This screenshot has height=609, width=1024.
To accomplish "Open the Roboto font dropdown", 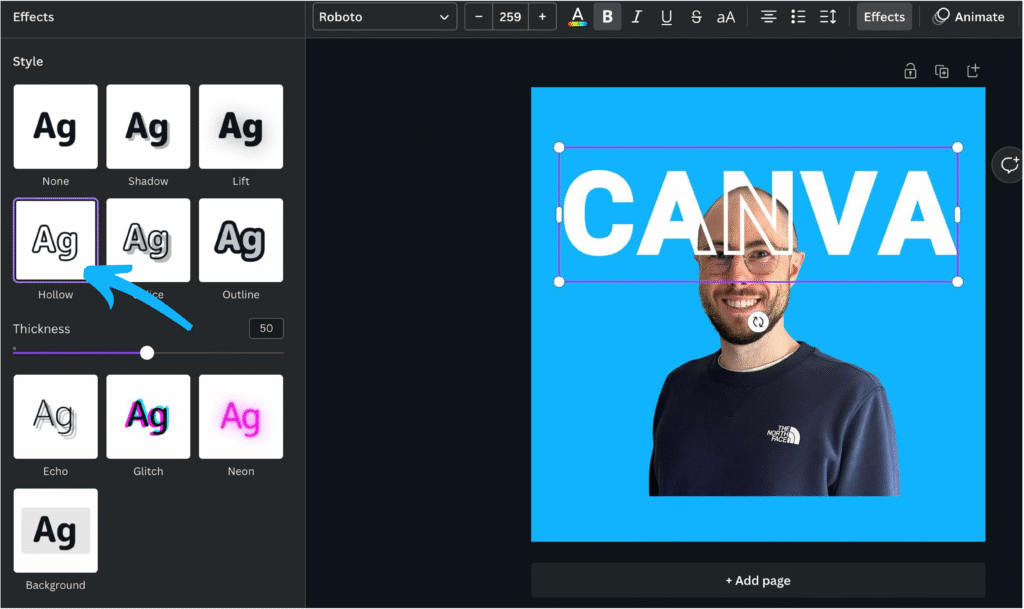I will coord(384,17).
